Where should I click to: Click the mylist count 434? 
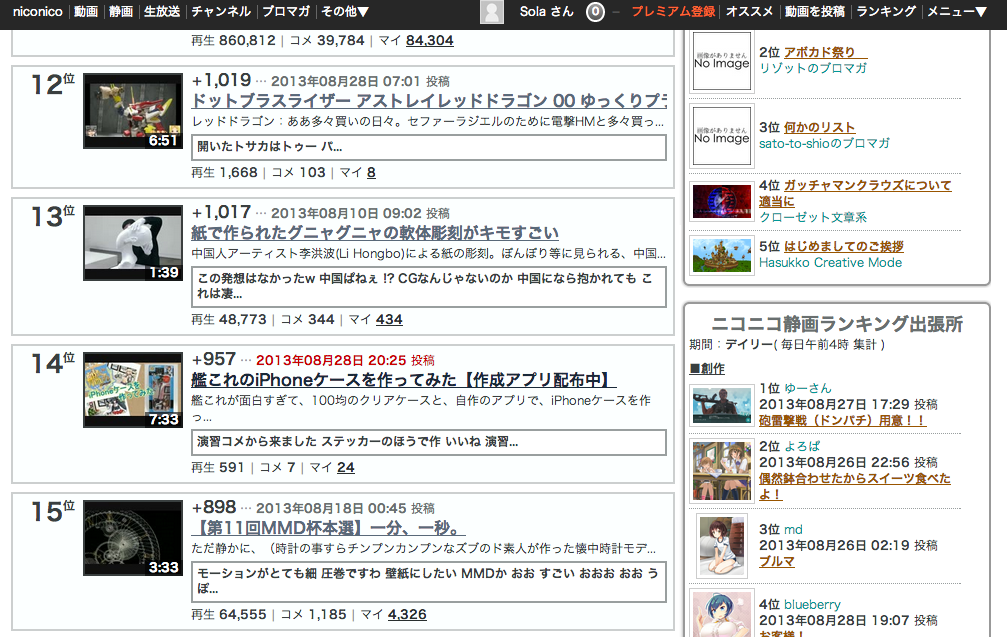(389, 320)
